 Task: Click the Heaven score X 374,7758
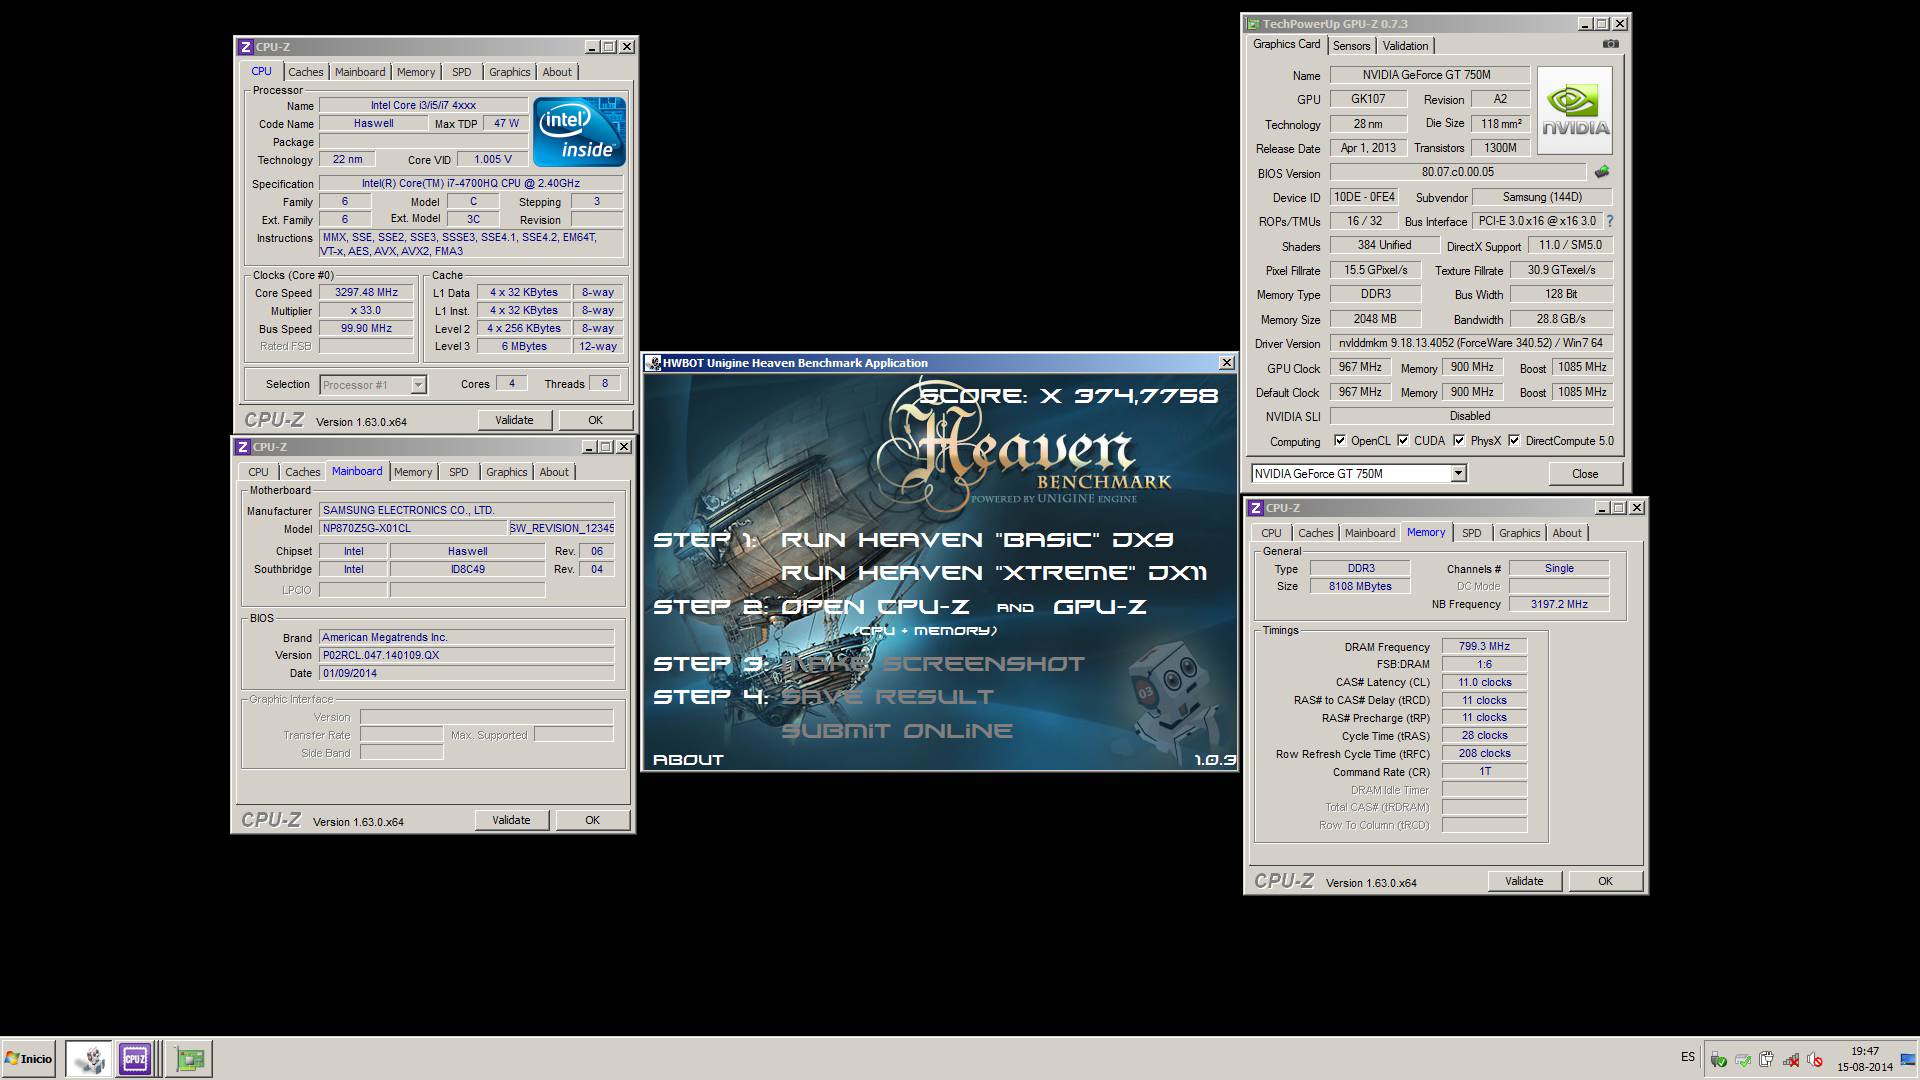[1068, 396]
